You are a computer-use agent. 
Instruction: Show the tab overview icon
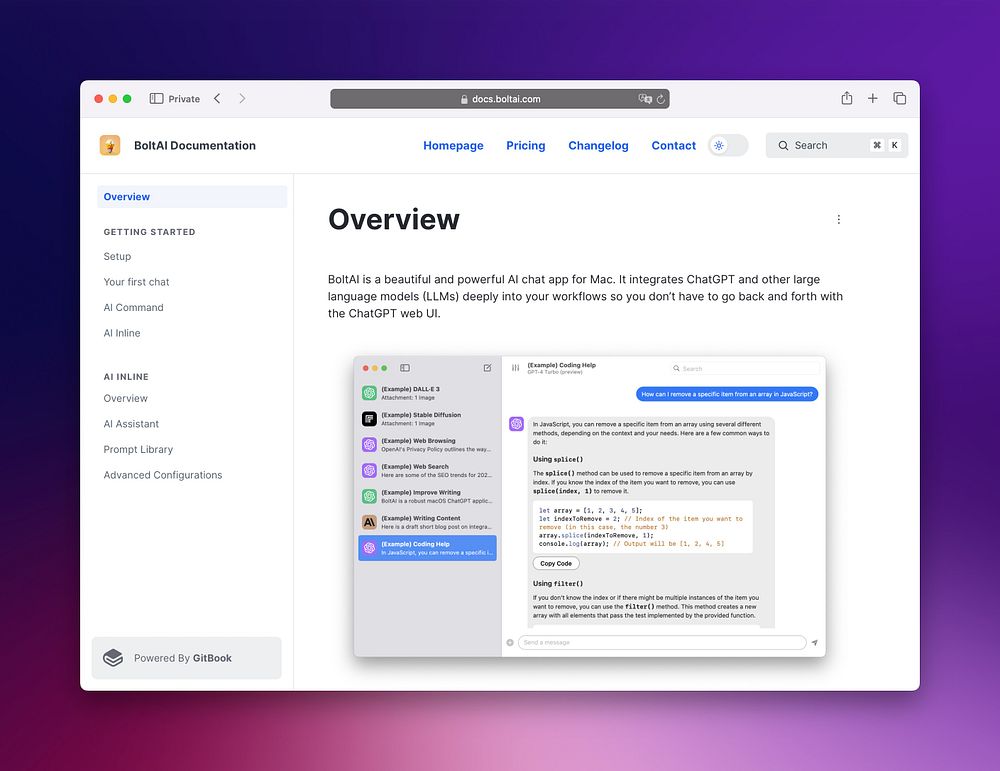[x=899, y=98]
